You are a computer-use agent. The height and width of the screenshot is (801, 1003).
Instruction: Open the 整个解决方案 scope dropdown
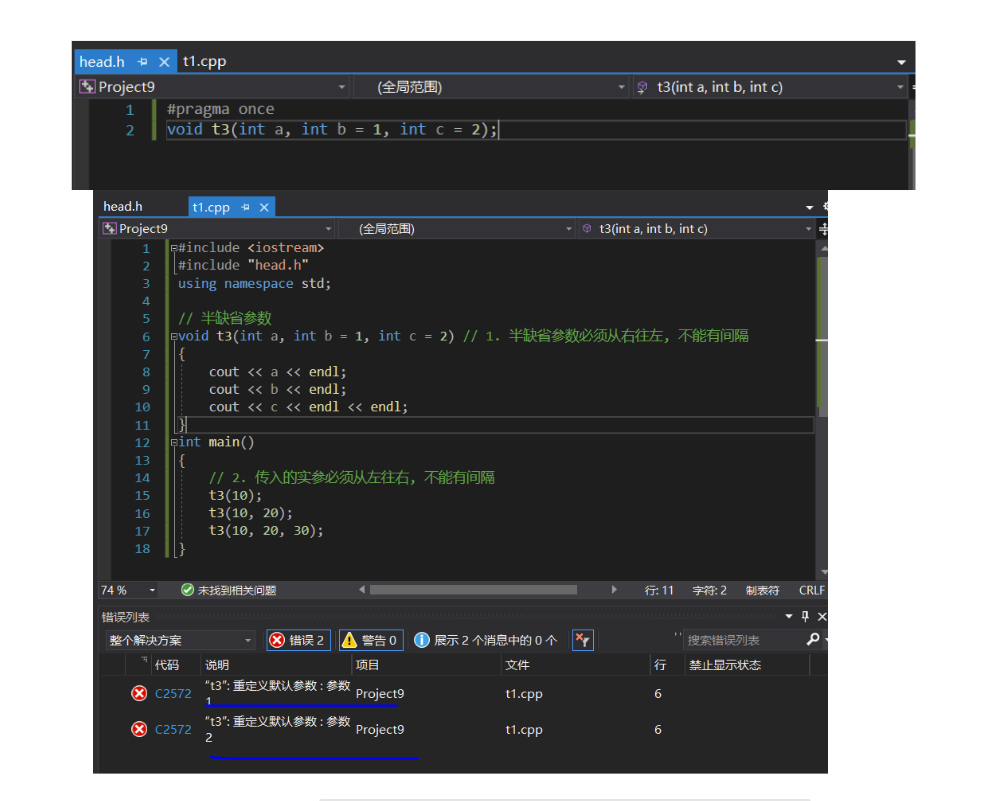(x=180, y=640)
